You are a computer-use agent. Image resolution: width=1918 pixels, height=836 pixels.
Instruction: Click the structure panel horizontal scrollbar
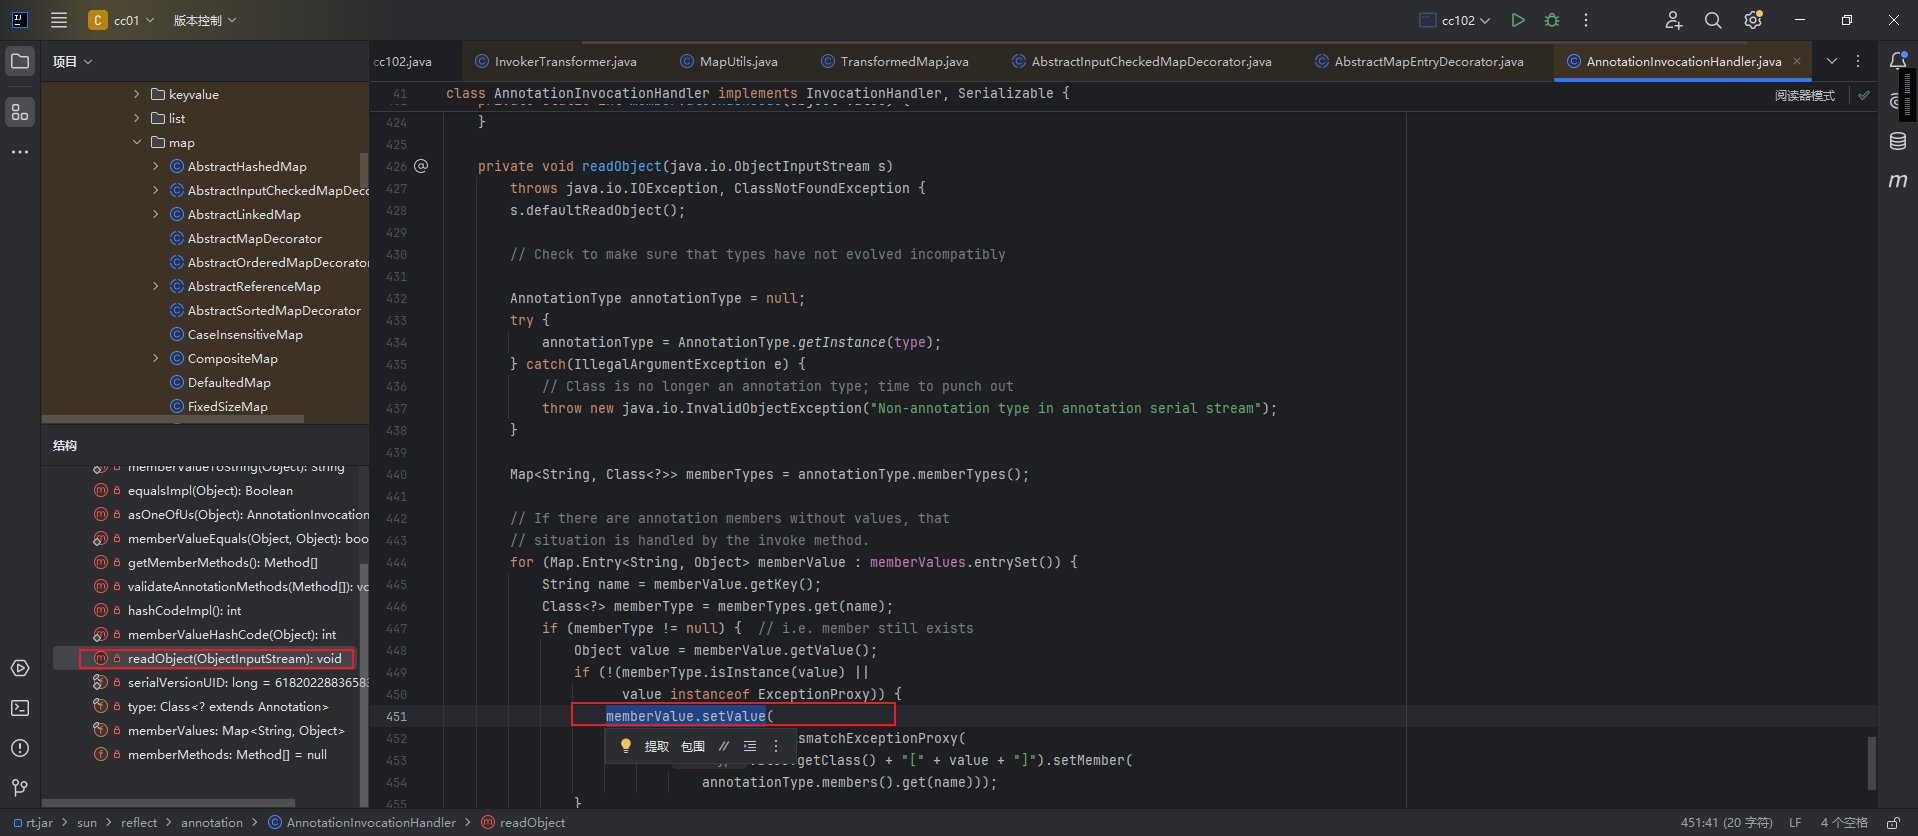[x=168, y=802]
